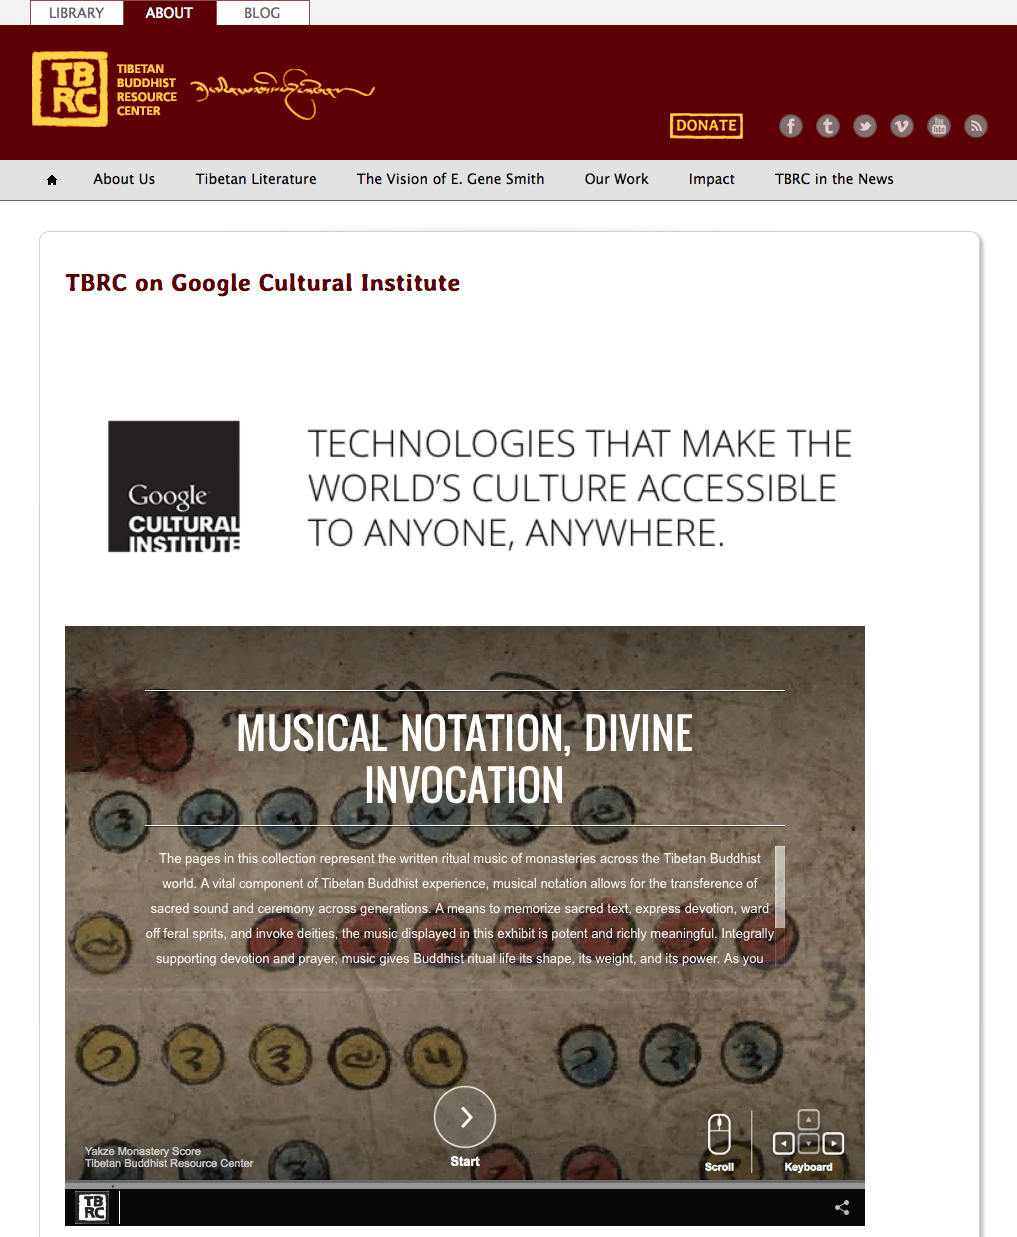Switch to the ABOUT tab
This screenshot has width=1017, height=1237.
click(x=169, y=13)
